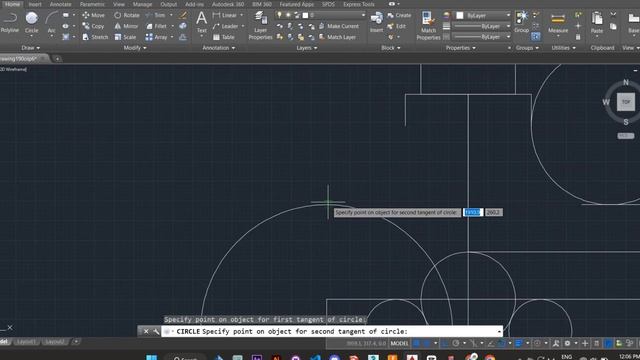Click the Edit block button

point(396,26)
